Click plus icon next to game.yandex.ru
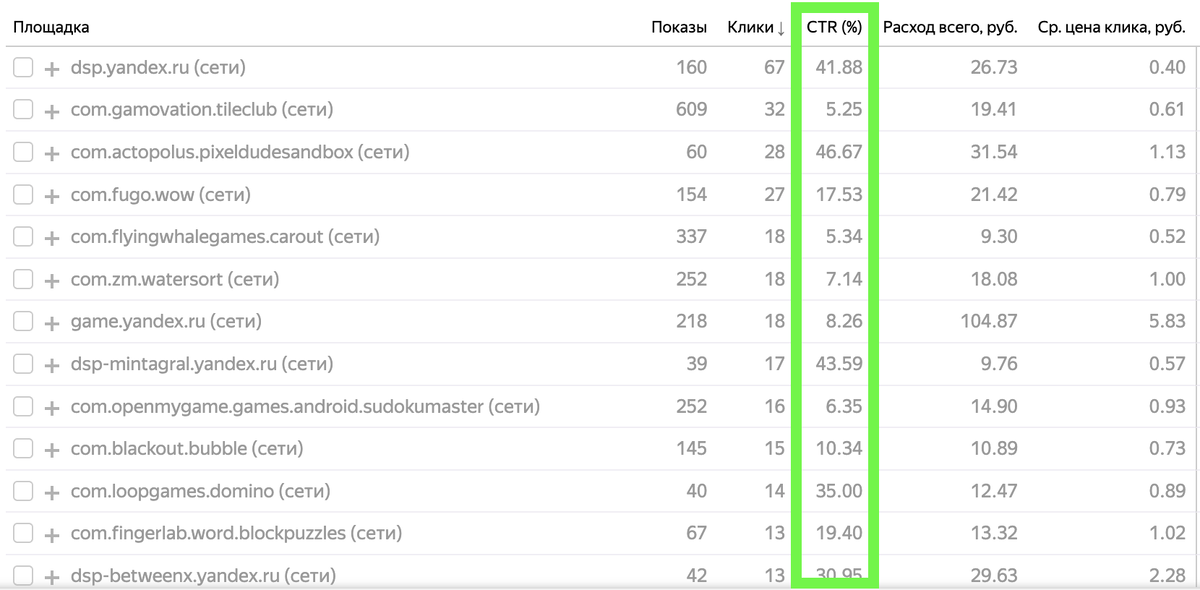 coord(52,323)
